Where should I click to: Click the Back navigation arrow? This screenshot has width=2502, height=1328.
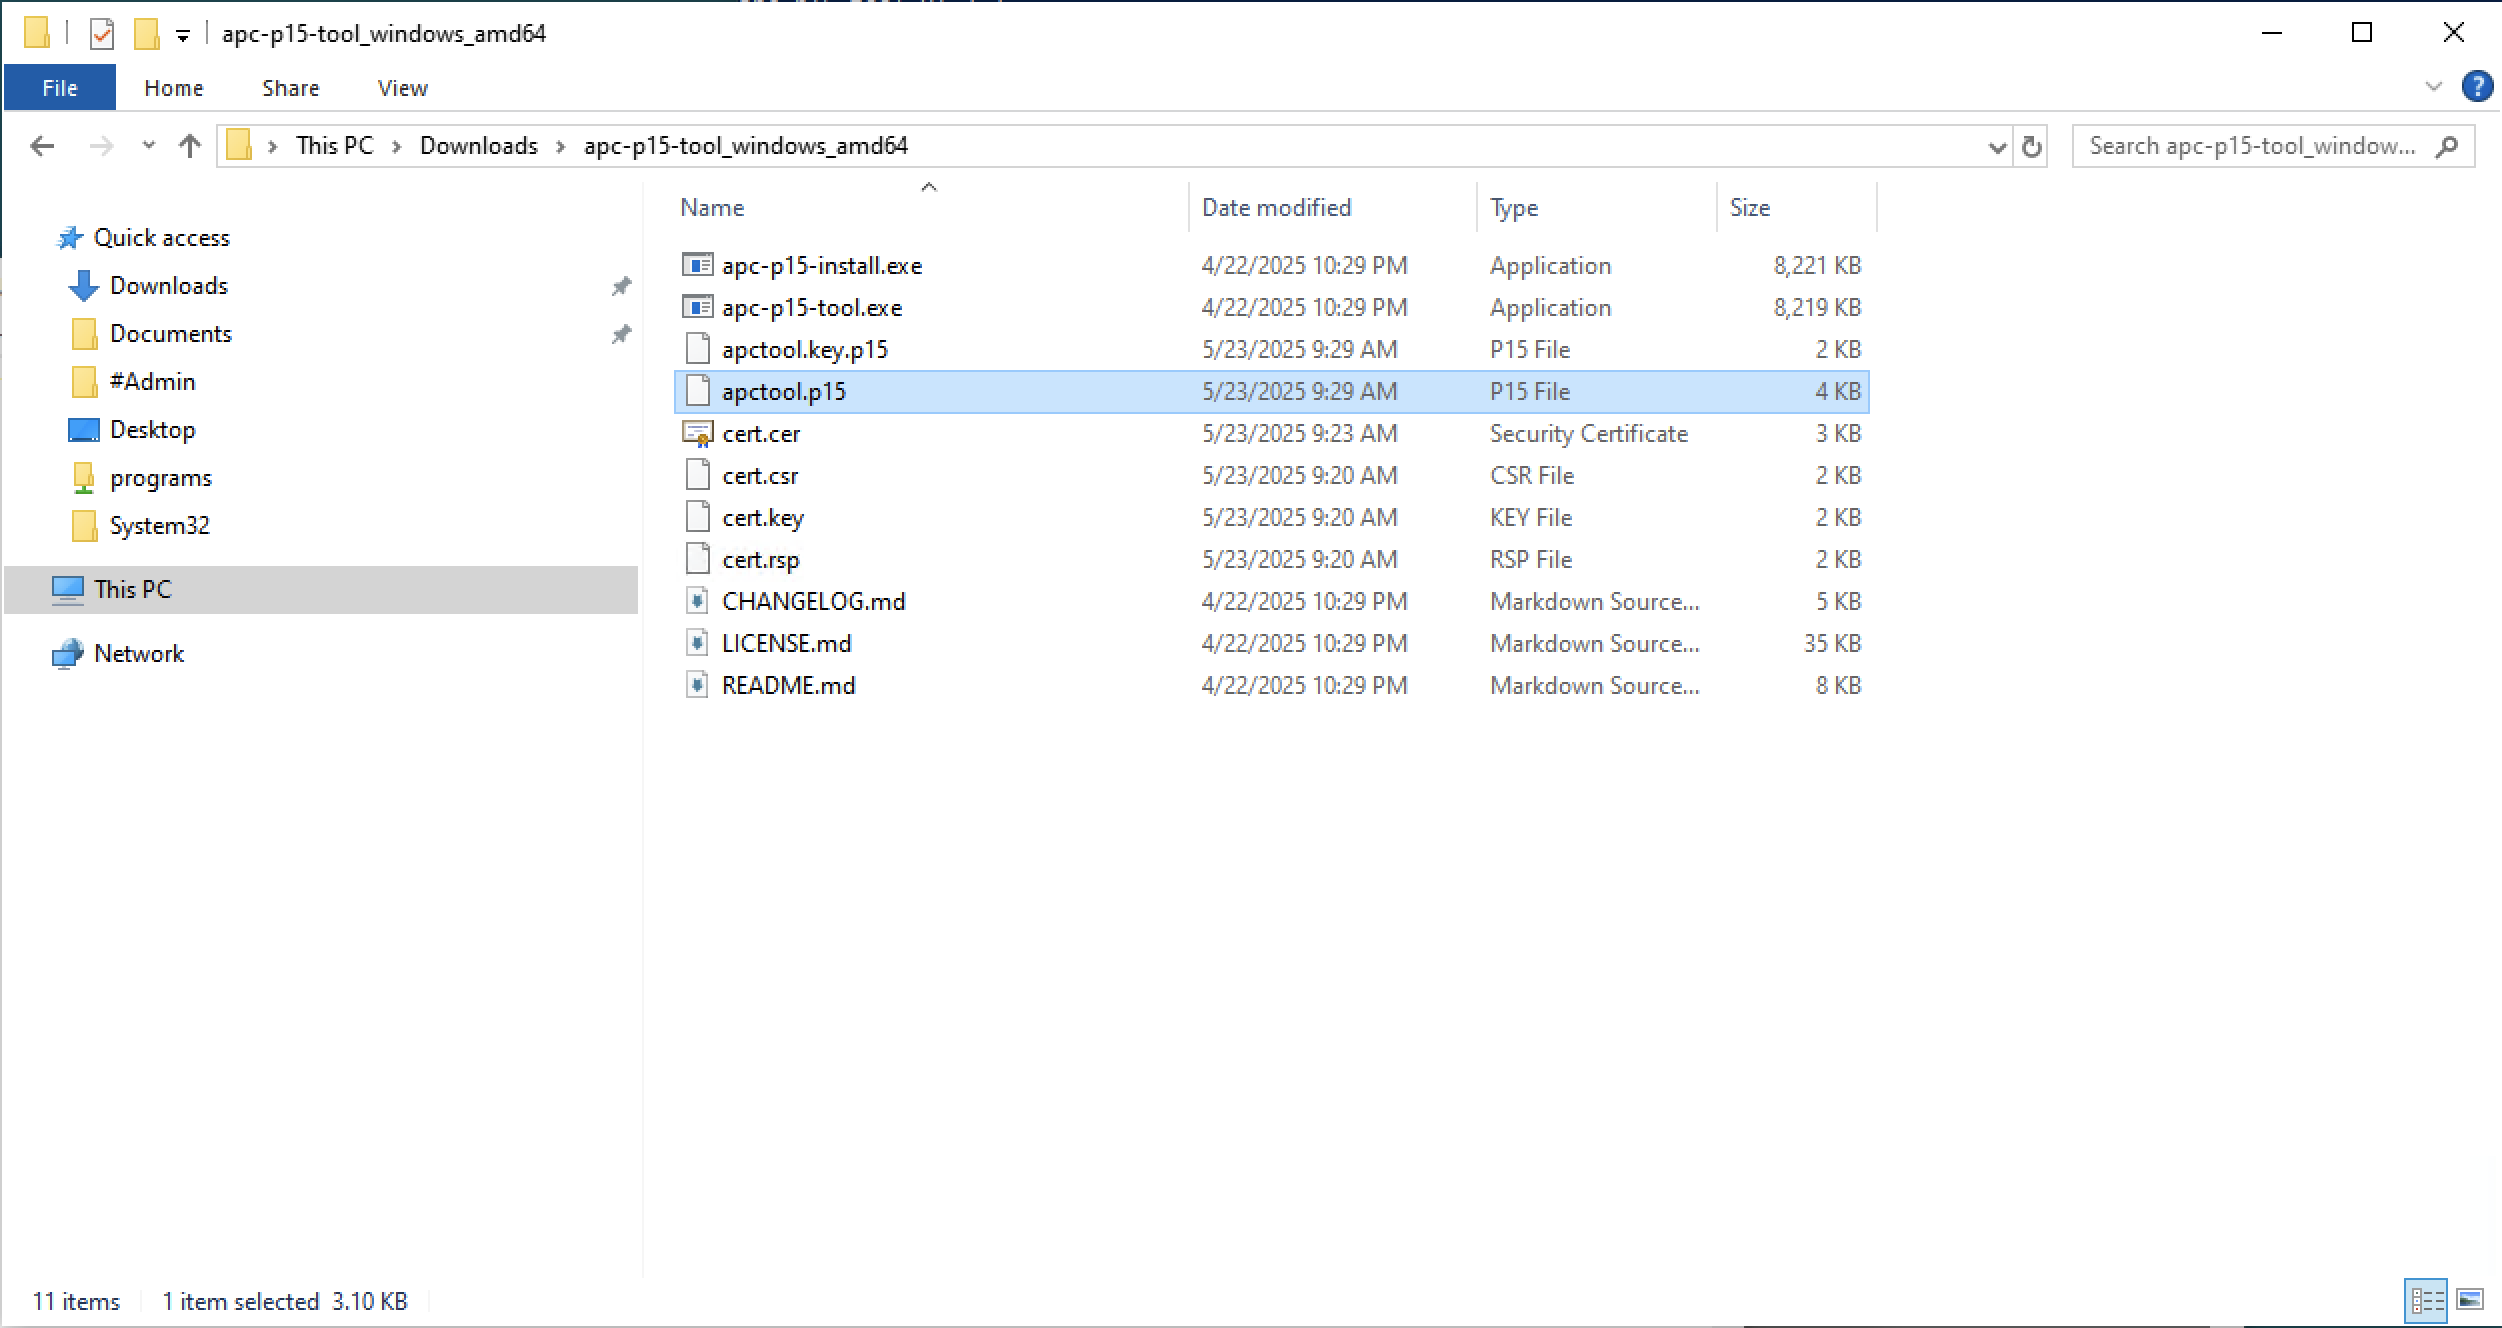click(42, 146)
